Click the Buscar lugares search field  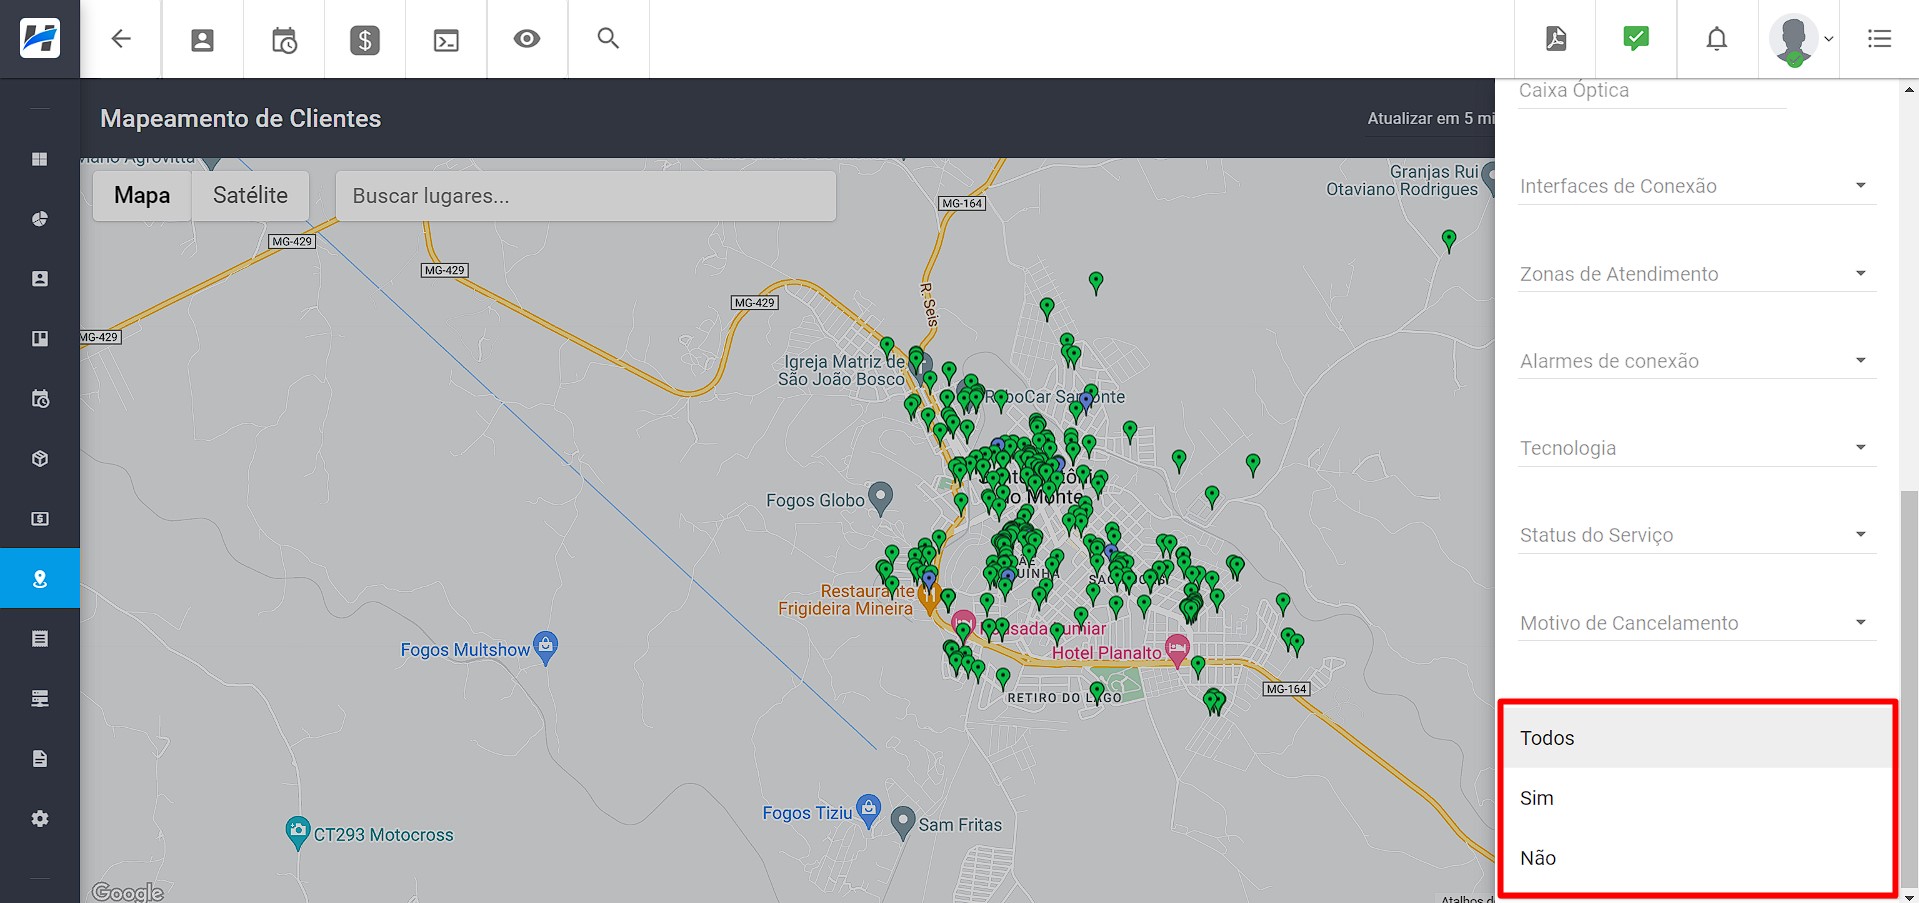pos(586,196)
